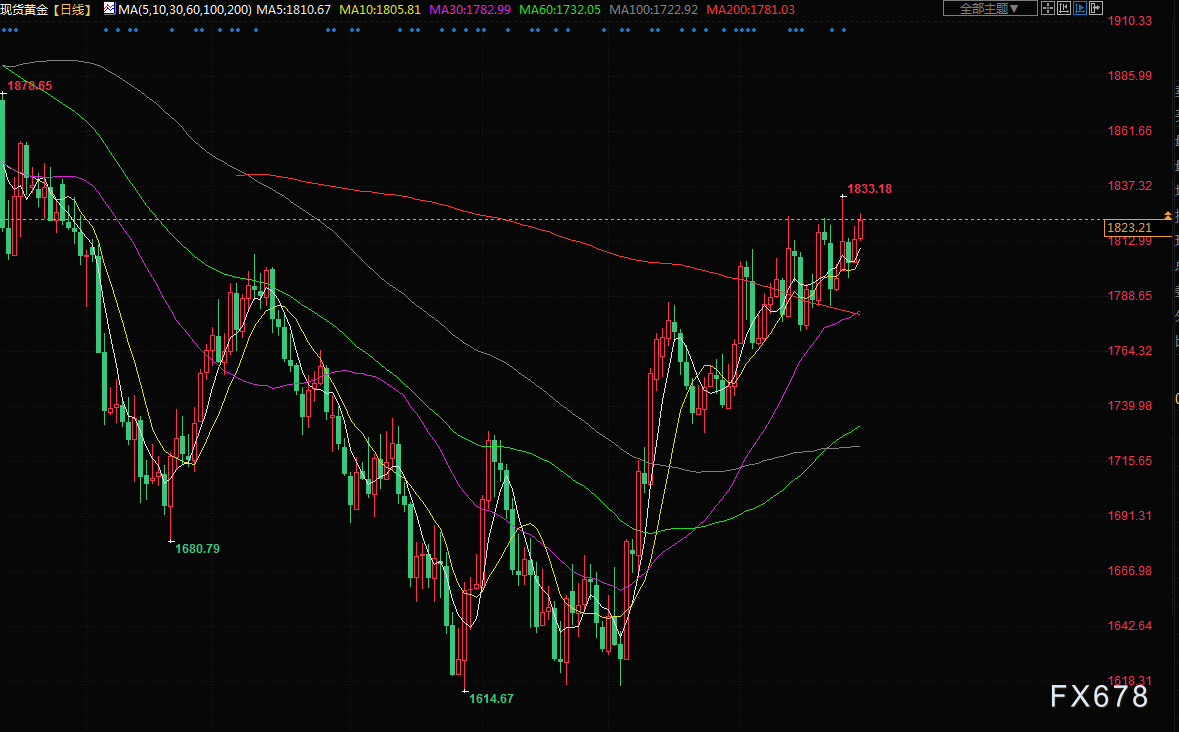Click the 1680.79 swing low label
Image resolution: width=1179 pixels, height=732 pixels.
point(197,548)
